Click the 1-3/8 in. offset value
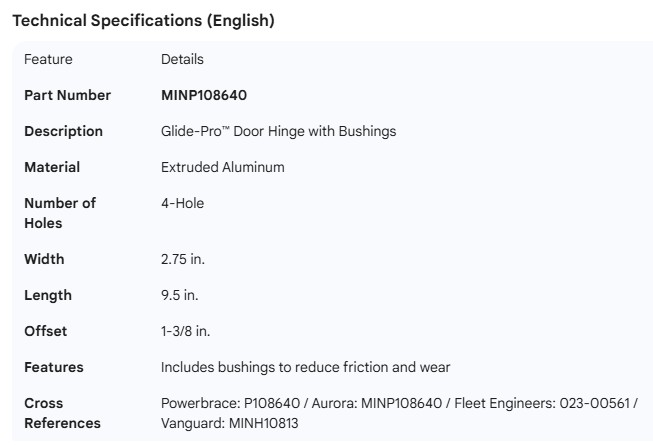The width and height of the screenshot is (653, 445). pos(185,331)
